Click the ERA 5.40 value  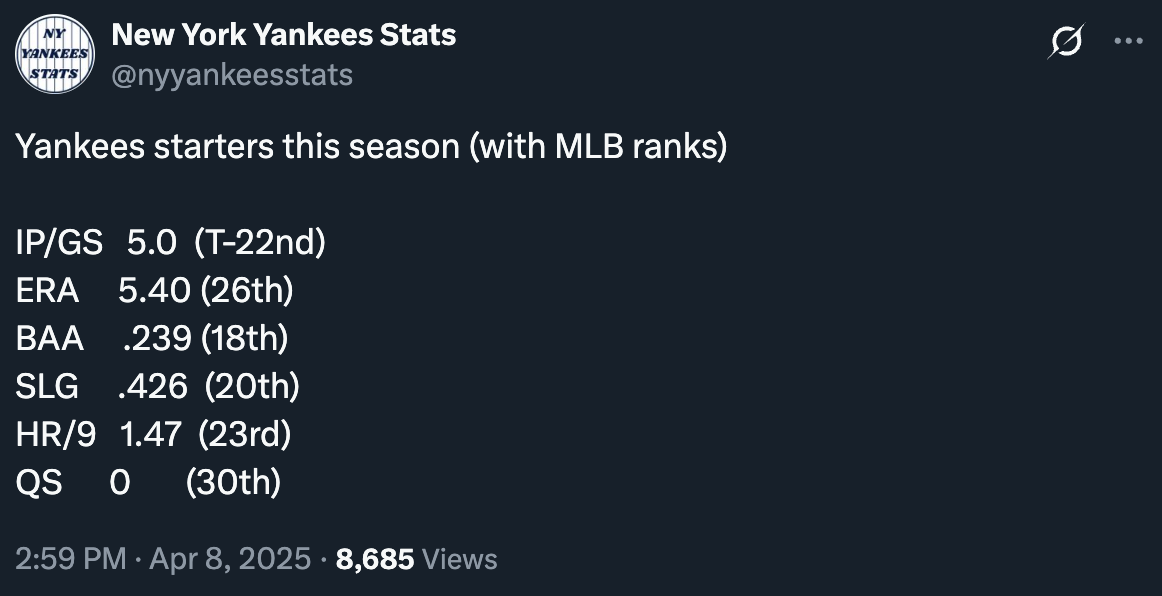pyautogui.click(x=154, y=291)
